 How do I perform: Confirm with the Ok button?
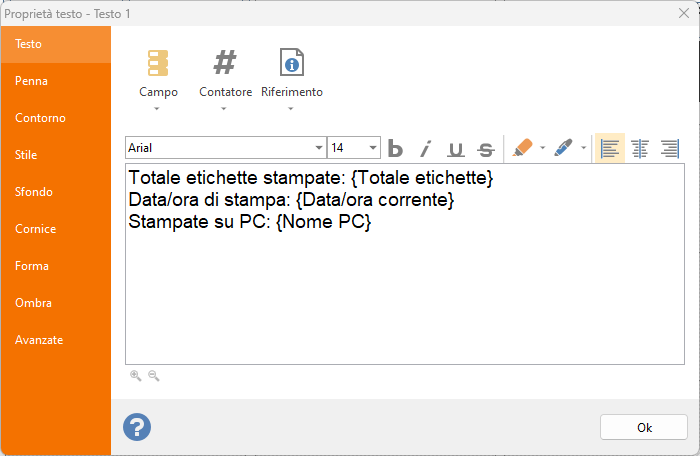(x=644, y=427)
